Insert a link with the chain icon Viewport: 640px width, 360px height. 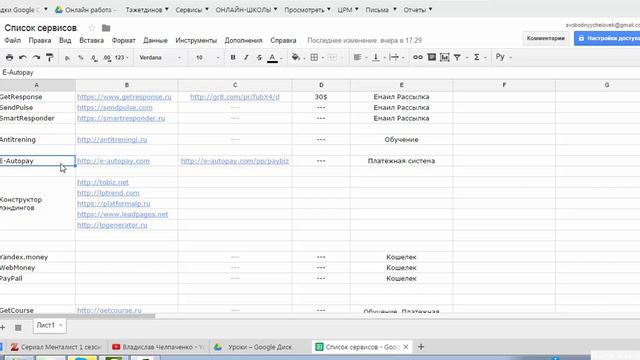pos(418,58)
